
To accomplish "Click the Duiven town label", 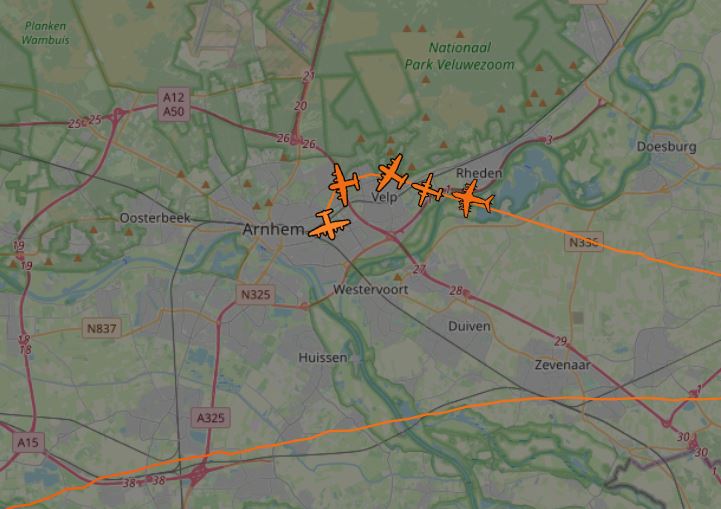I will [469, 326].
